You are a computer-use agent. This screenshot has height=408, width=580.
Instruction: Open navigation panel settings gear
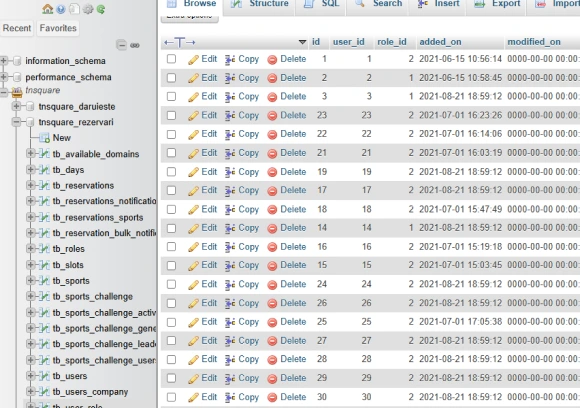click(88, 9)
